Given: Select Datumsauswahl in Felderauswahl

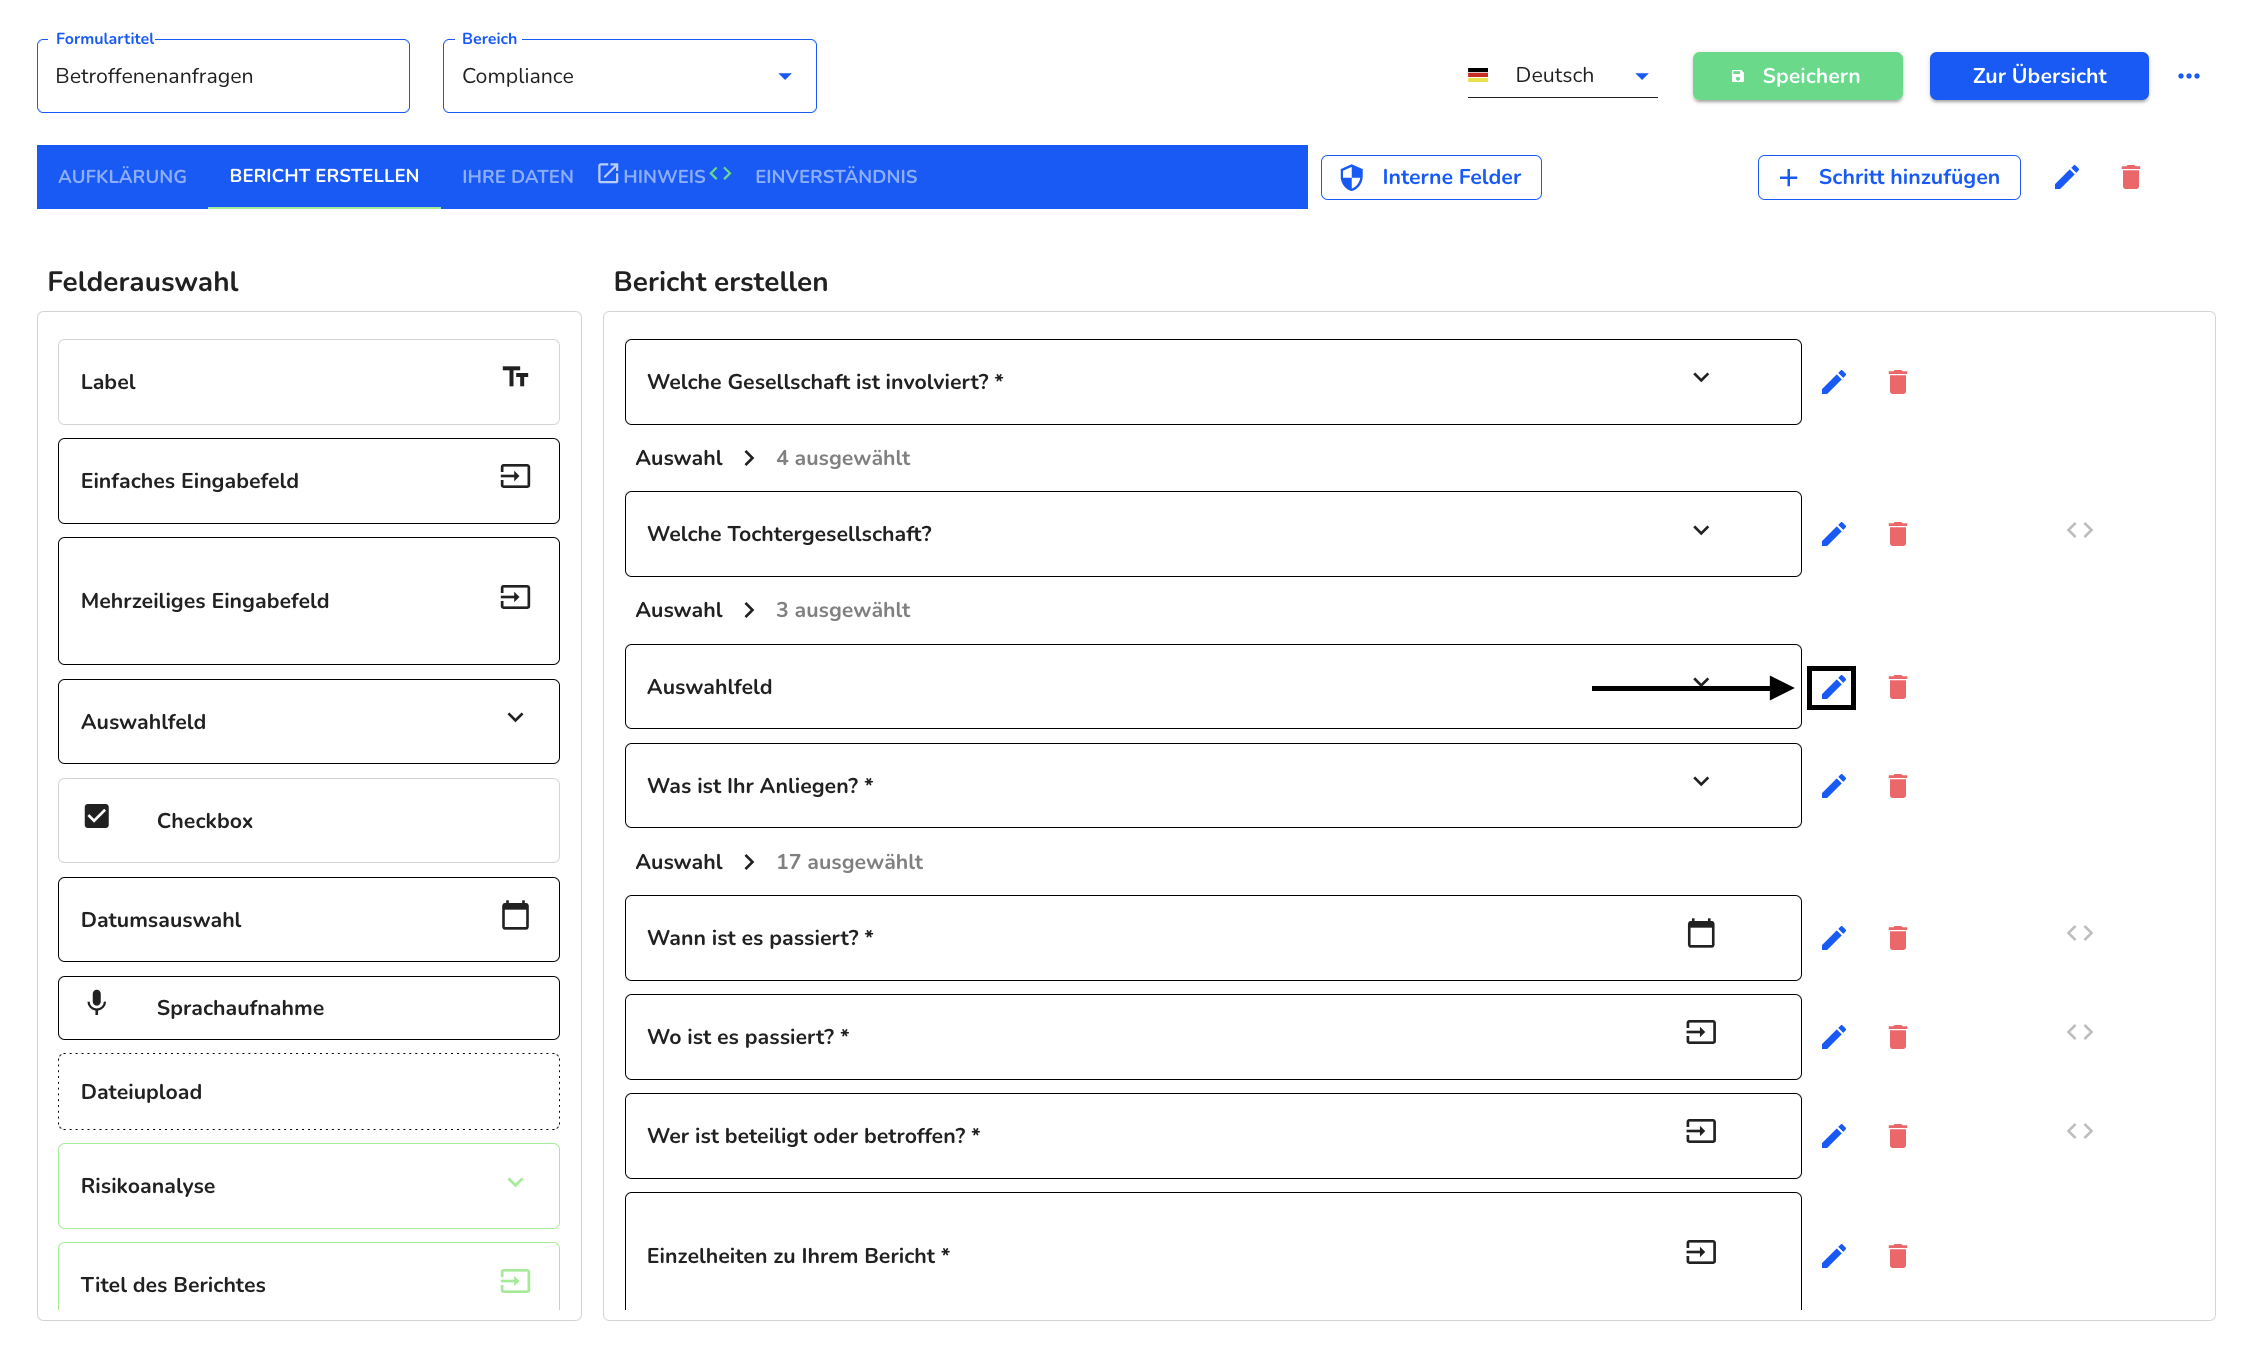Looking at the screenshot, I should 309,920.
